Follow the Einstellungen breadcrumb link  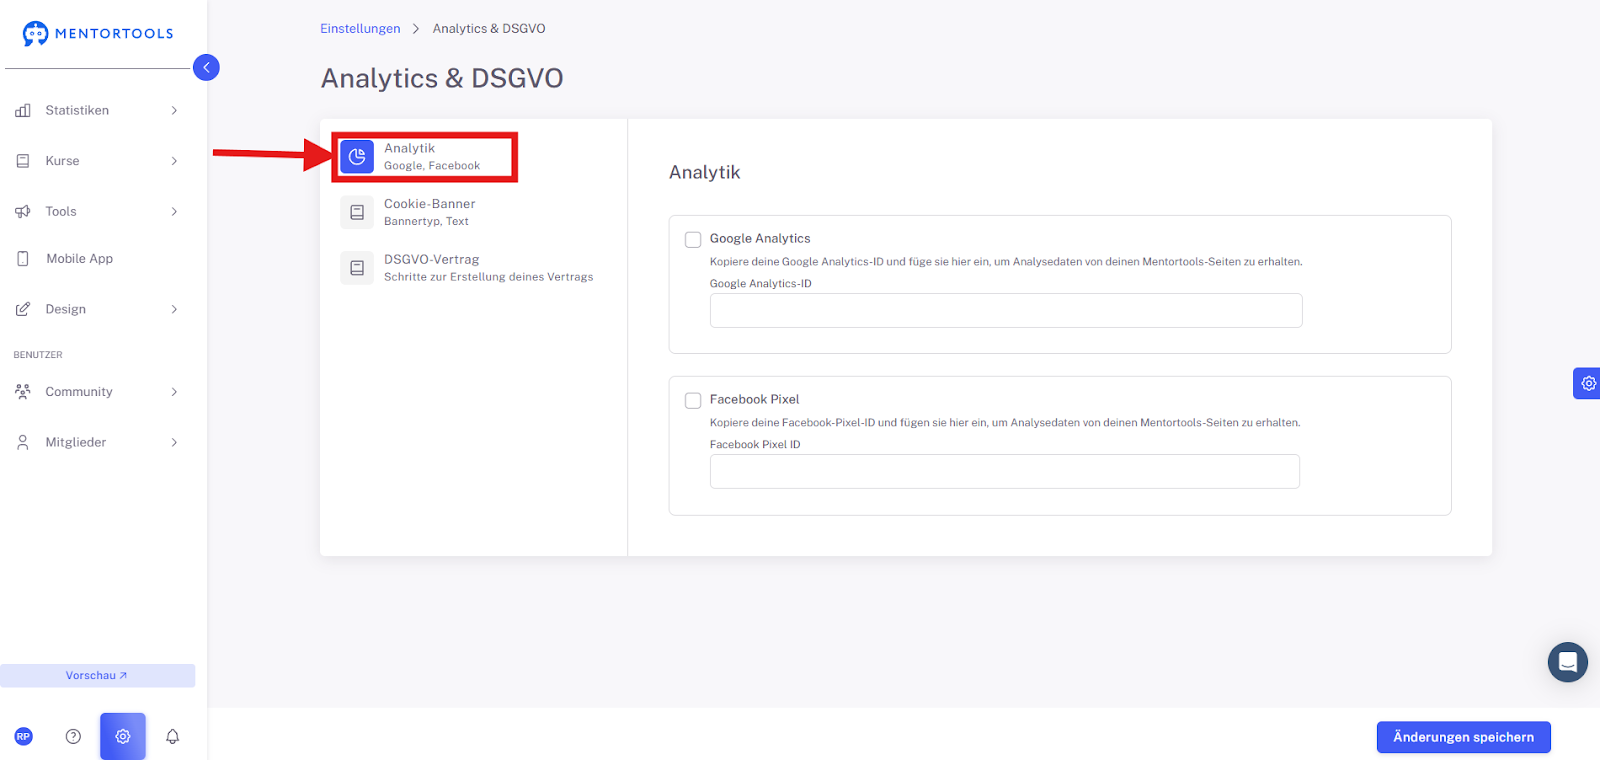(x=360, y=29)
